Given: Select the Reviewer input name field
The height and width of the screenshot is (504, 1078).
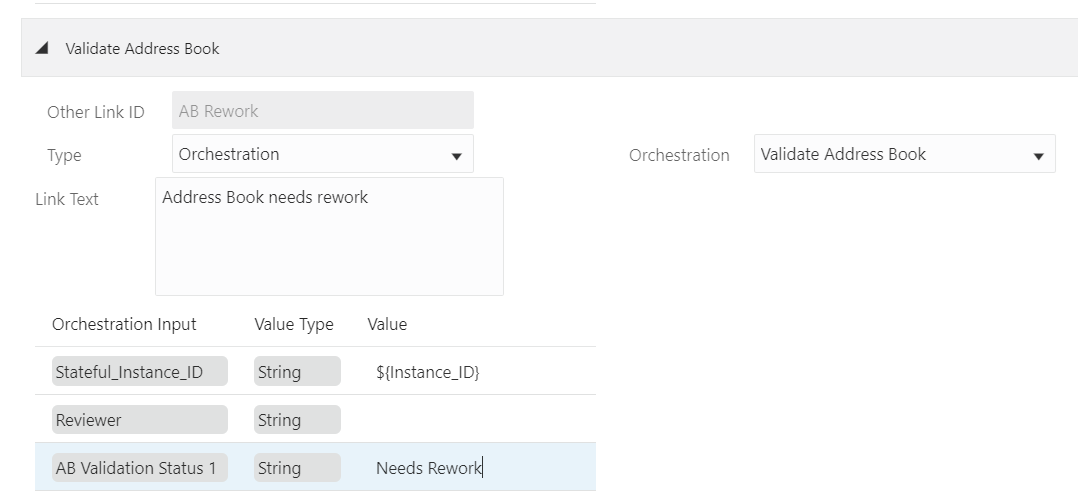Looking at the screenshot, I should (140, 420).
